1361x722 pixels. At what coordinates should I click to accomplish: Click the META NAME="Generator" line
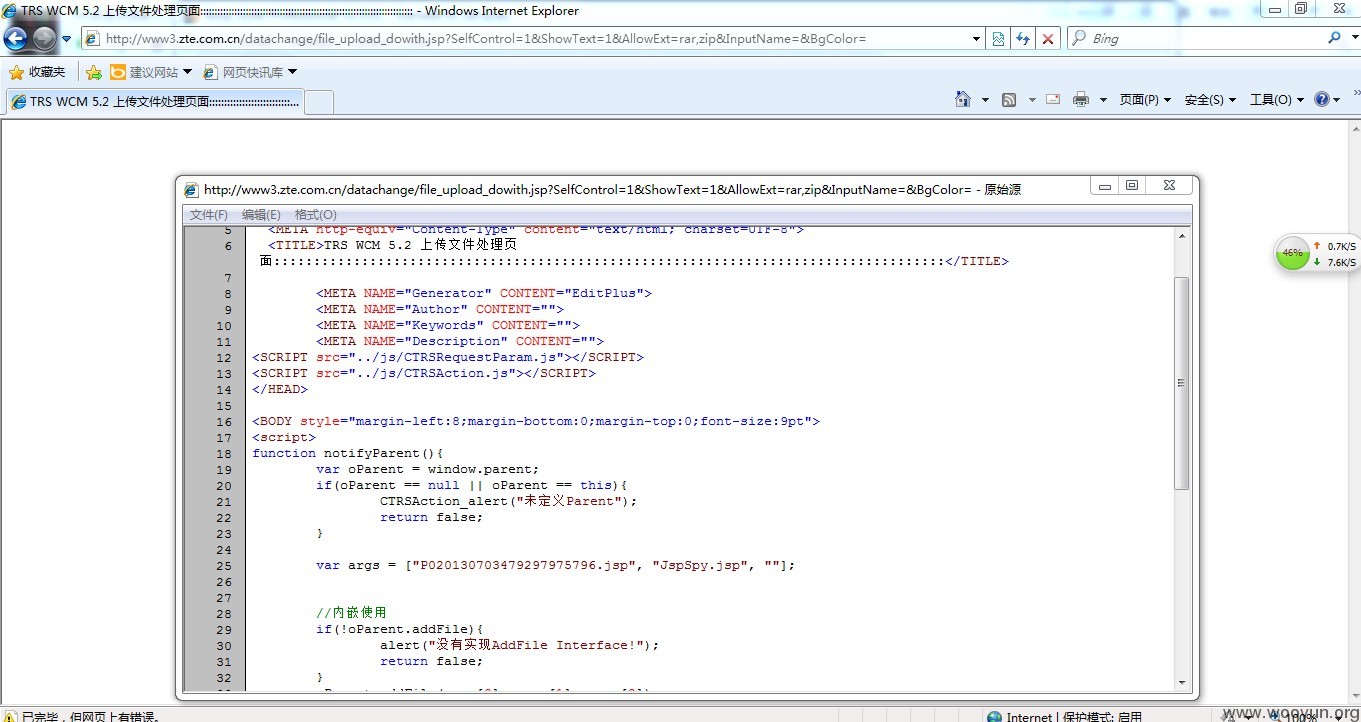(483, 293)
